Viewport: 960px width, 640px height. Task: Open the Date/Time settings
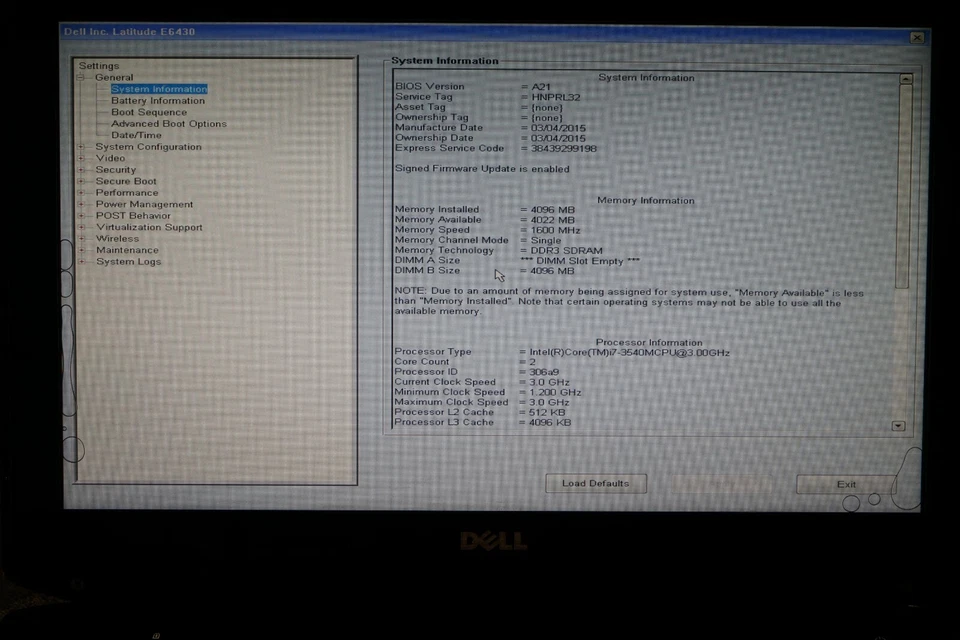pyautogui.click(x=136, y=135)
